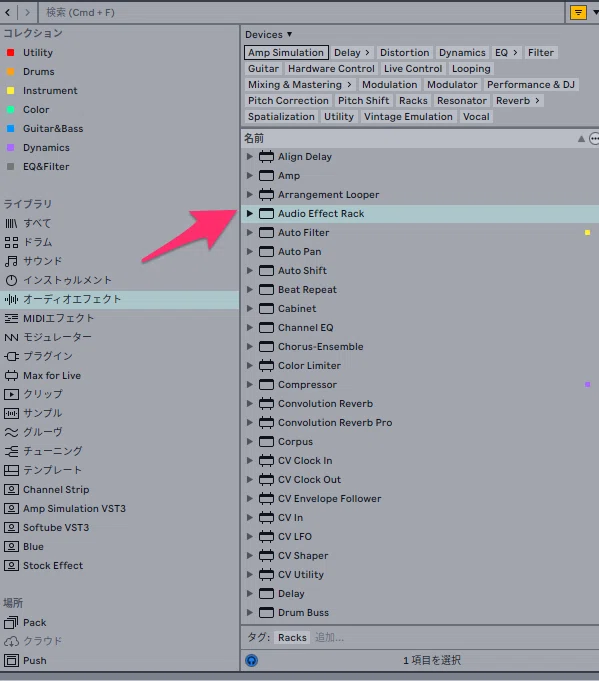
Task: Open the オーディオエフェクト library category
Action: coord(119,299)
